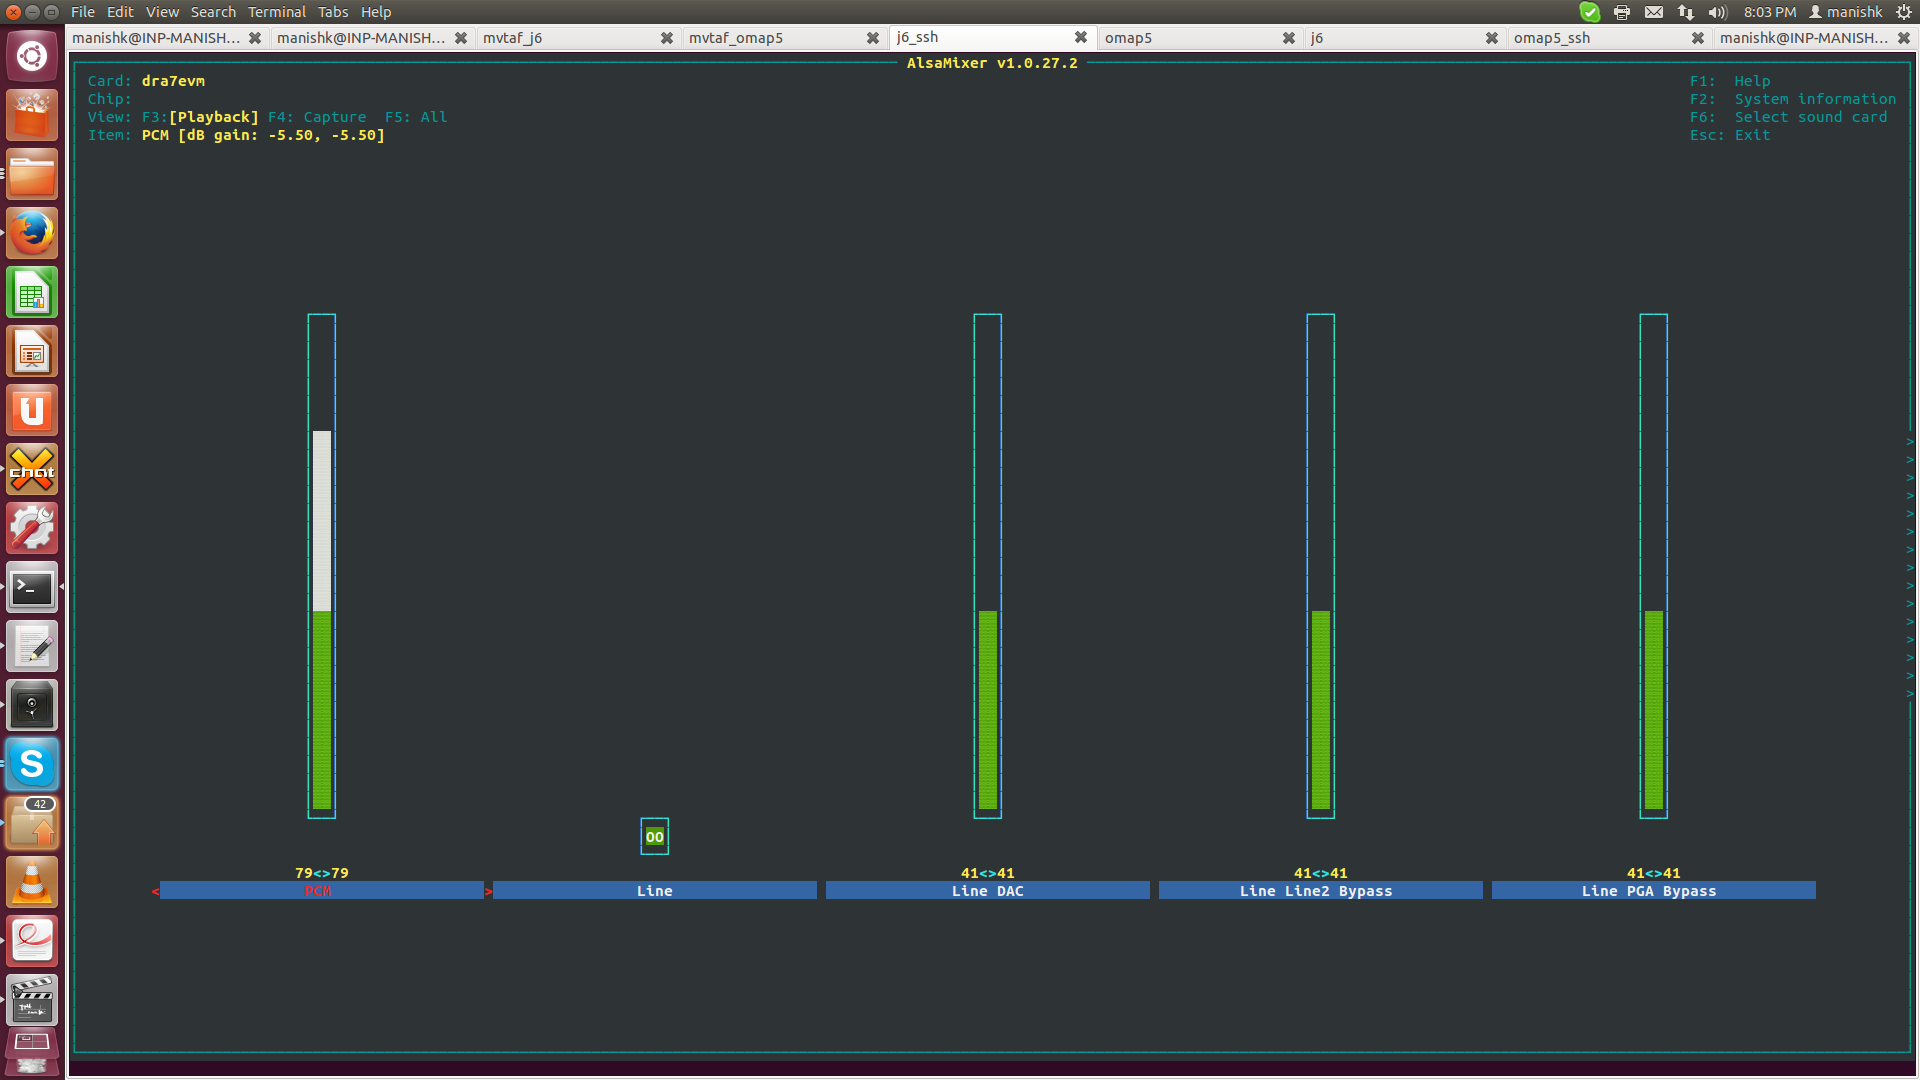Click the Line DAC volume bar
This screenshot has height=1080, width=1920.
click(987, 566)
